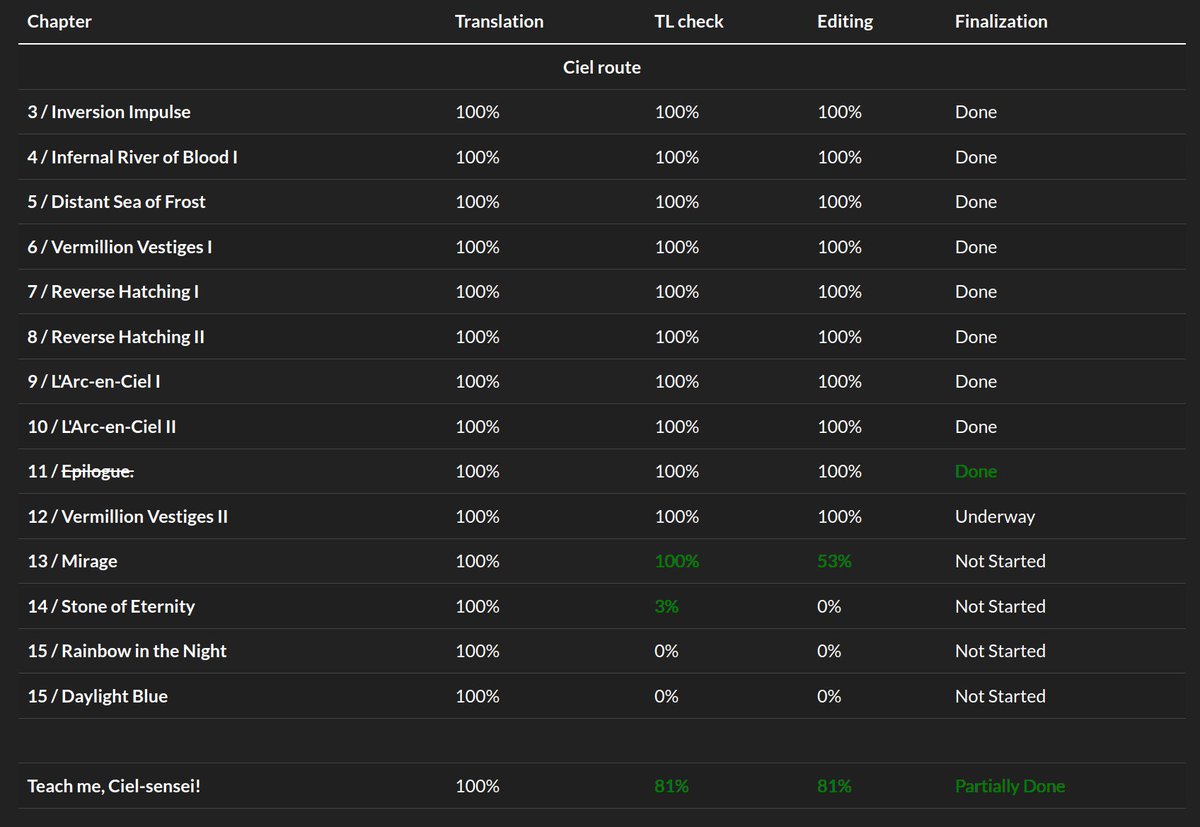Select chapter 10 / L'Arc-en-Ciel II

tap(102, 427)
